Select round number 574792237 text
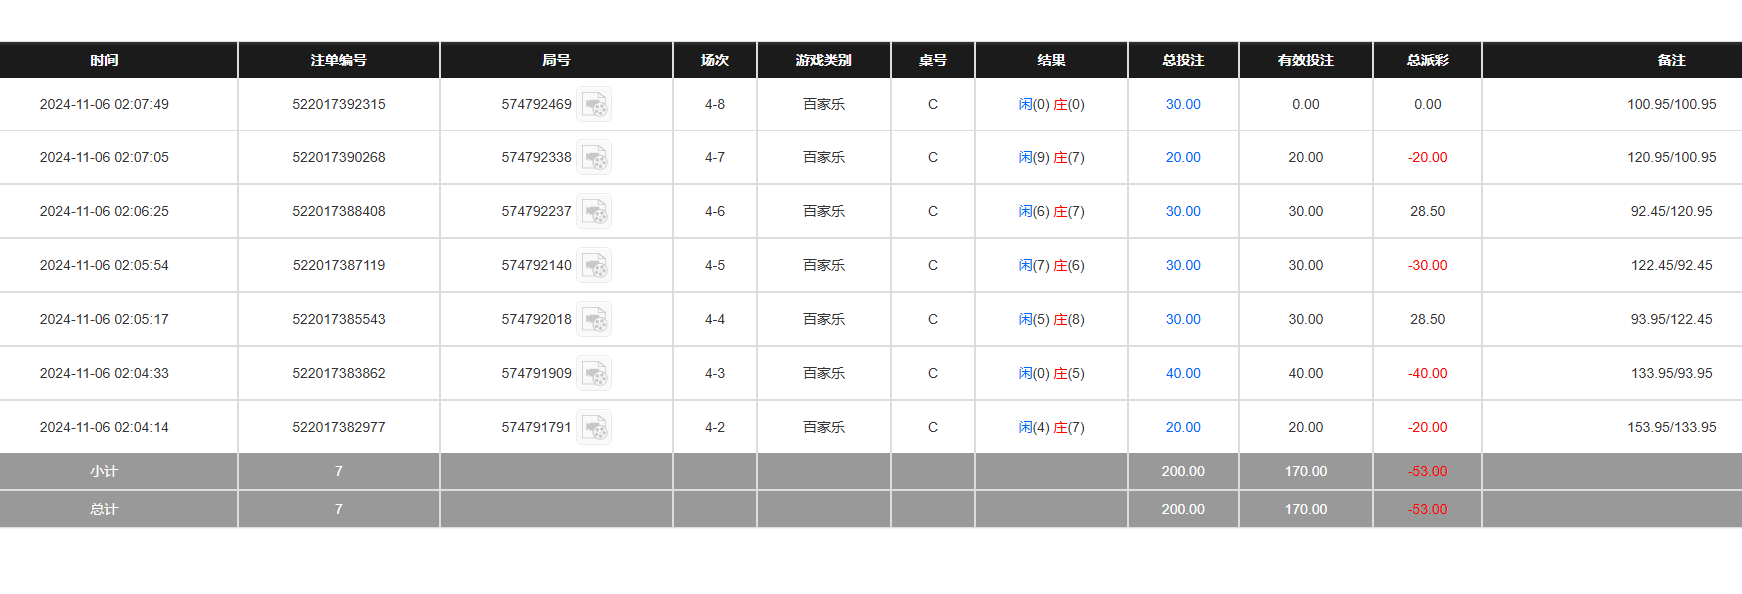 (x=536, y=211)
